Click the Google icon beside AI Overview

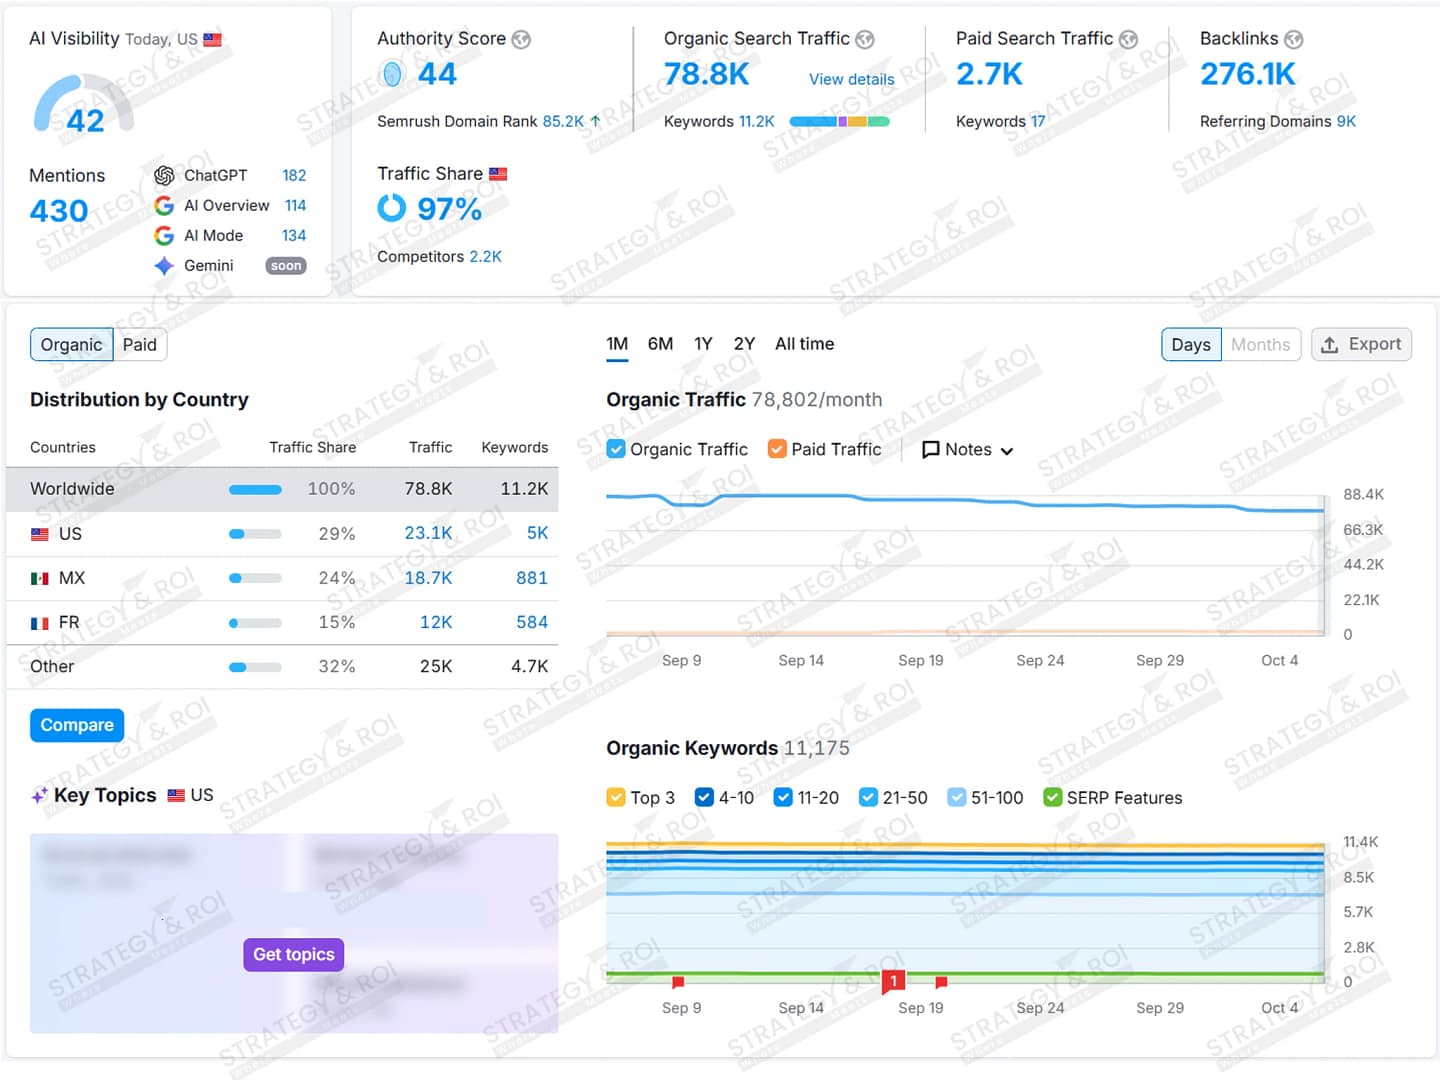click(164, 206)
